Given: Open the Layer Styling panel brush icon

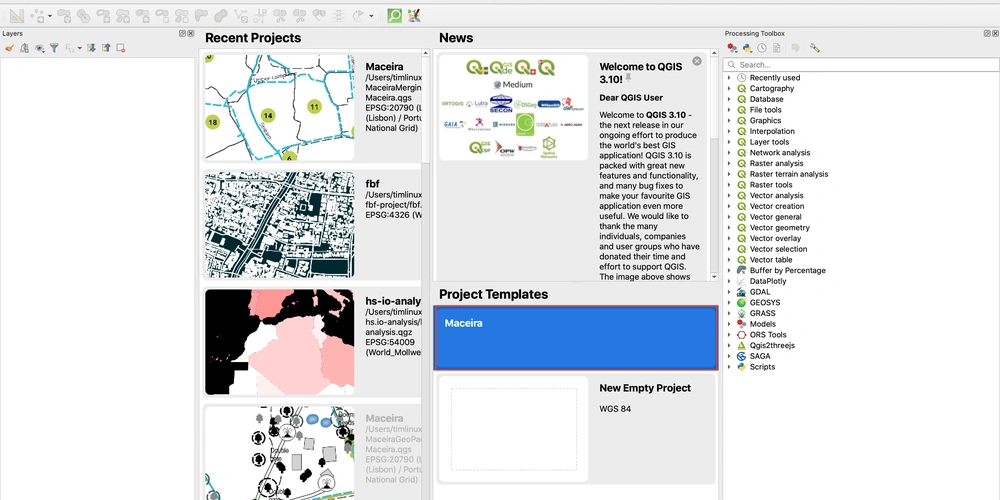Looking at the screenshot, I should [9, 48].
